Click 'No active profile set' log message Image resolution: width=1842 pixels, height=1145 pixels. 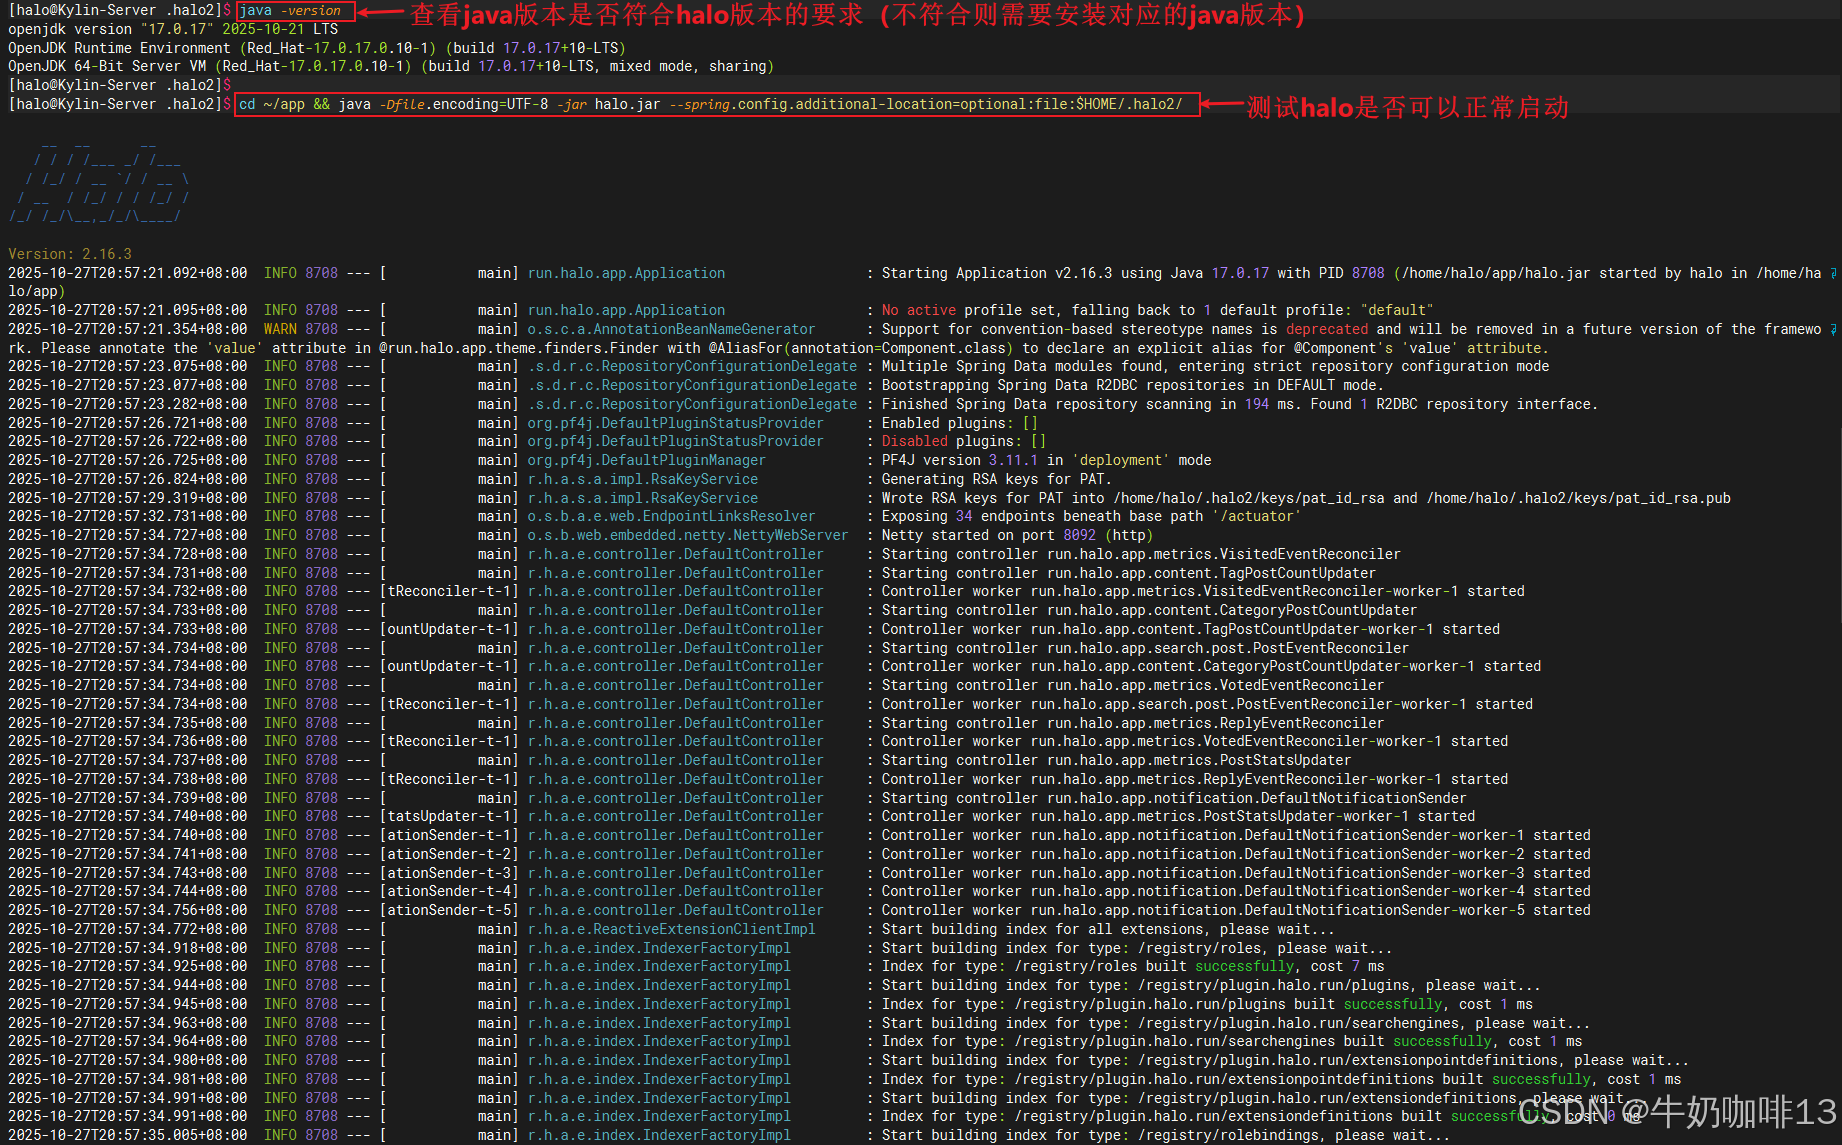pos(1157,310)
